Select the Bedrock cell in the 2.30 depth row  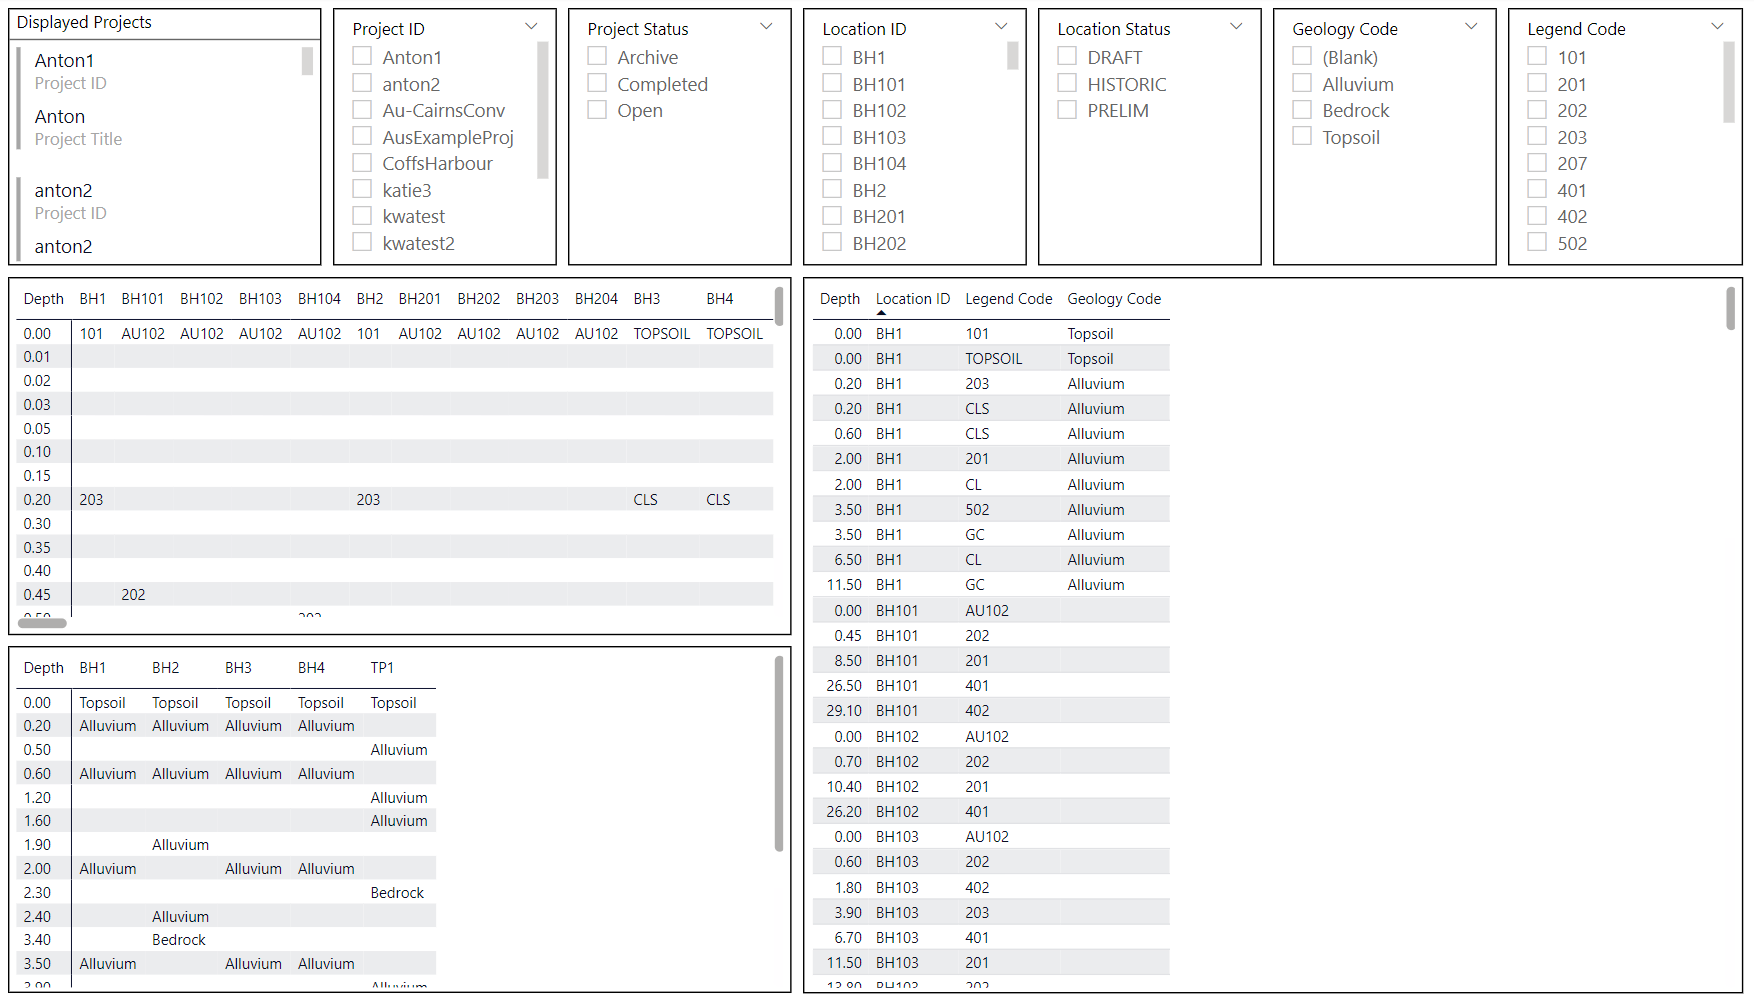click(x=397, y=893)
